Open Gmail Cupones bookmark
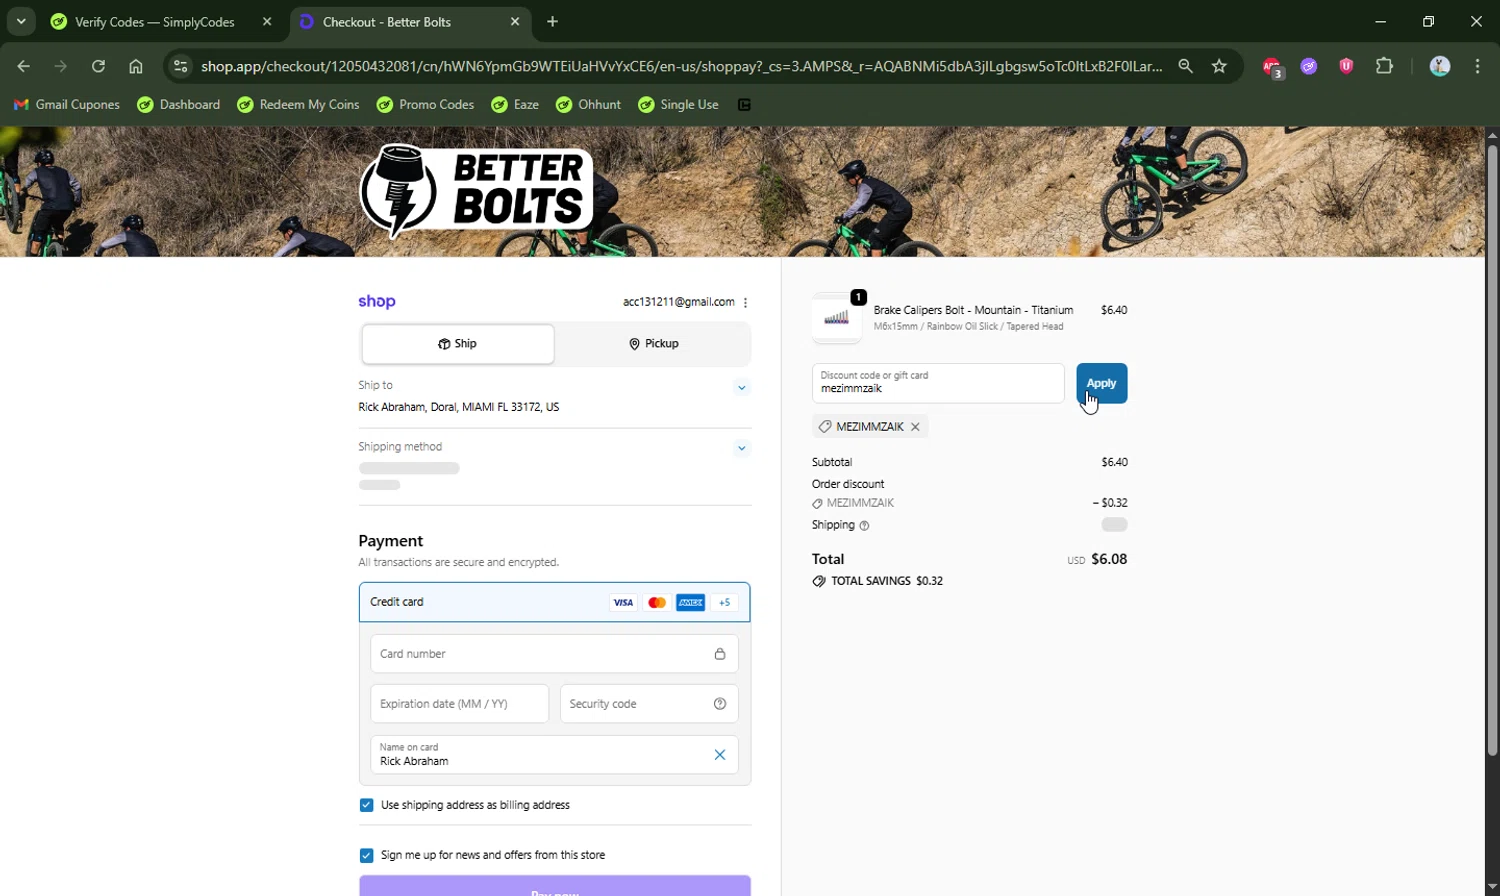The height and width of the screenshot is (896, 1500). (66, 105)
